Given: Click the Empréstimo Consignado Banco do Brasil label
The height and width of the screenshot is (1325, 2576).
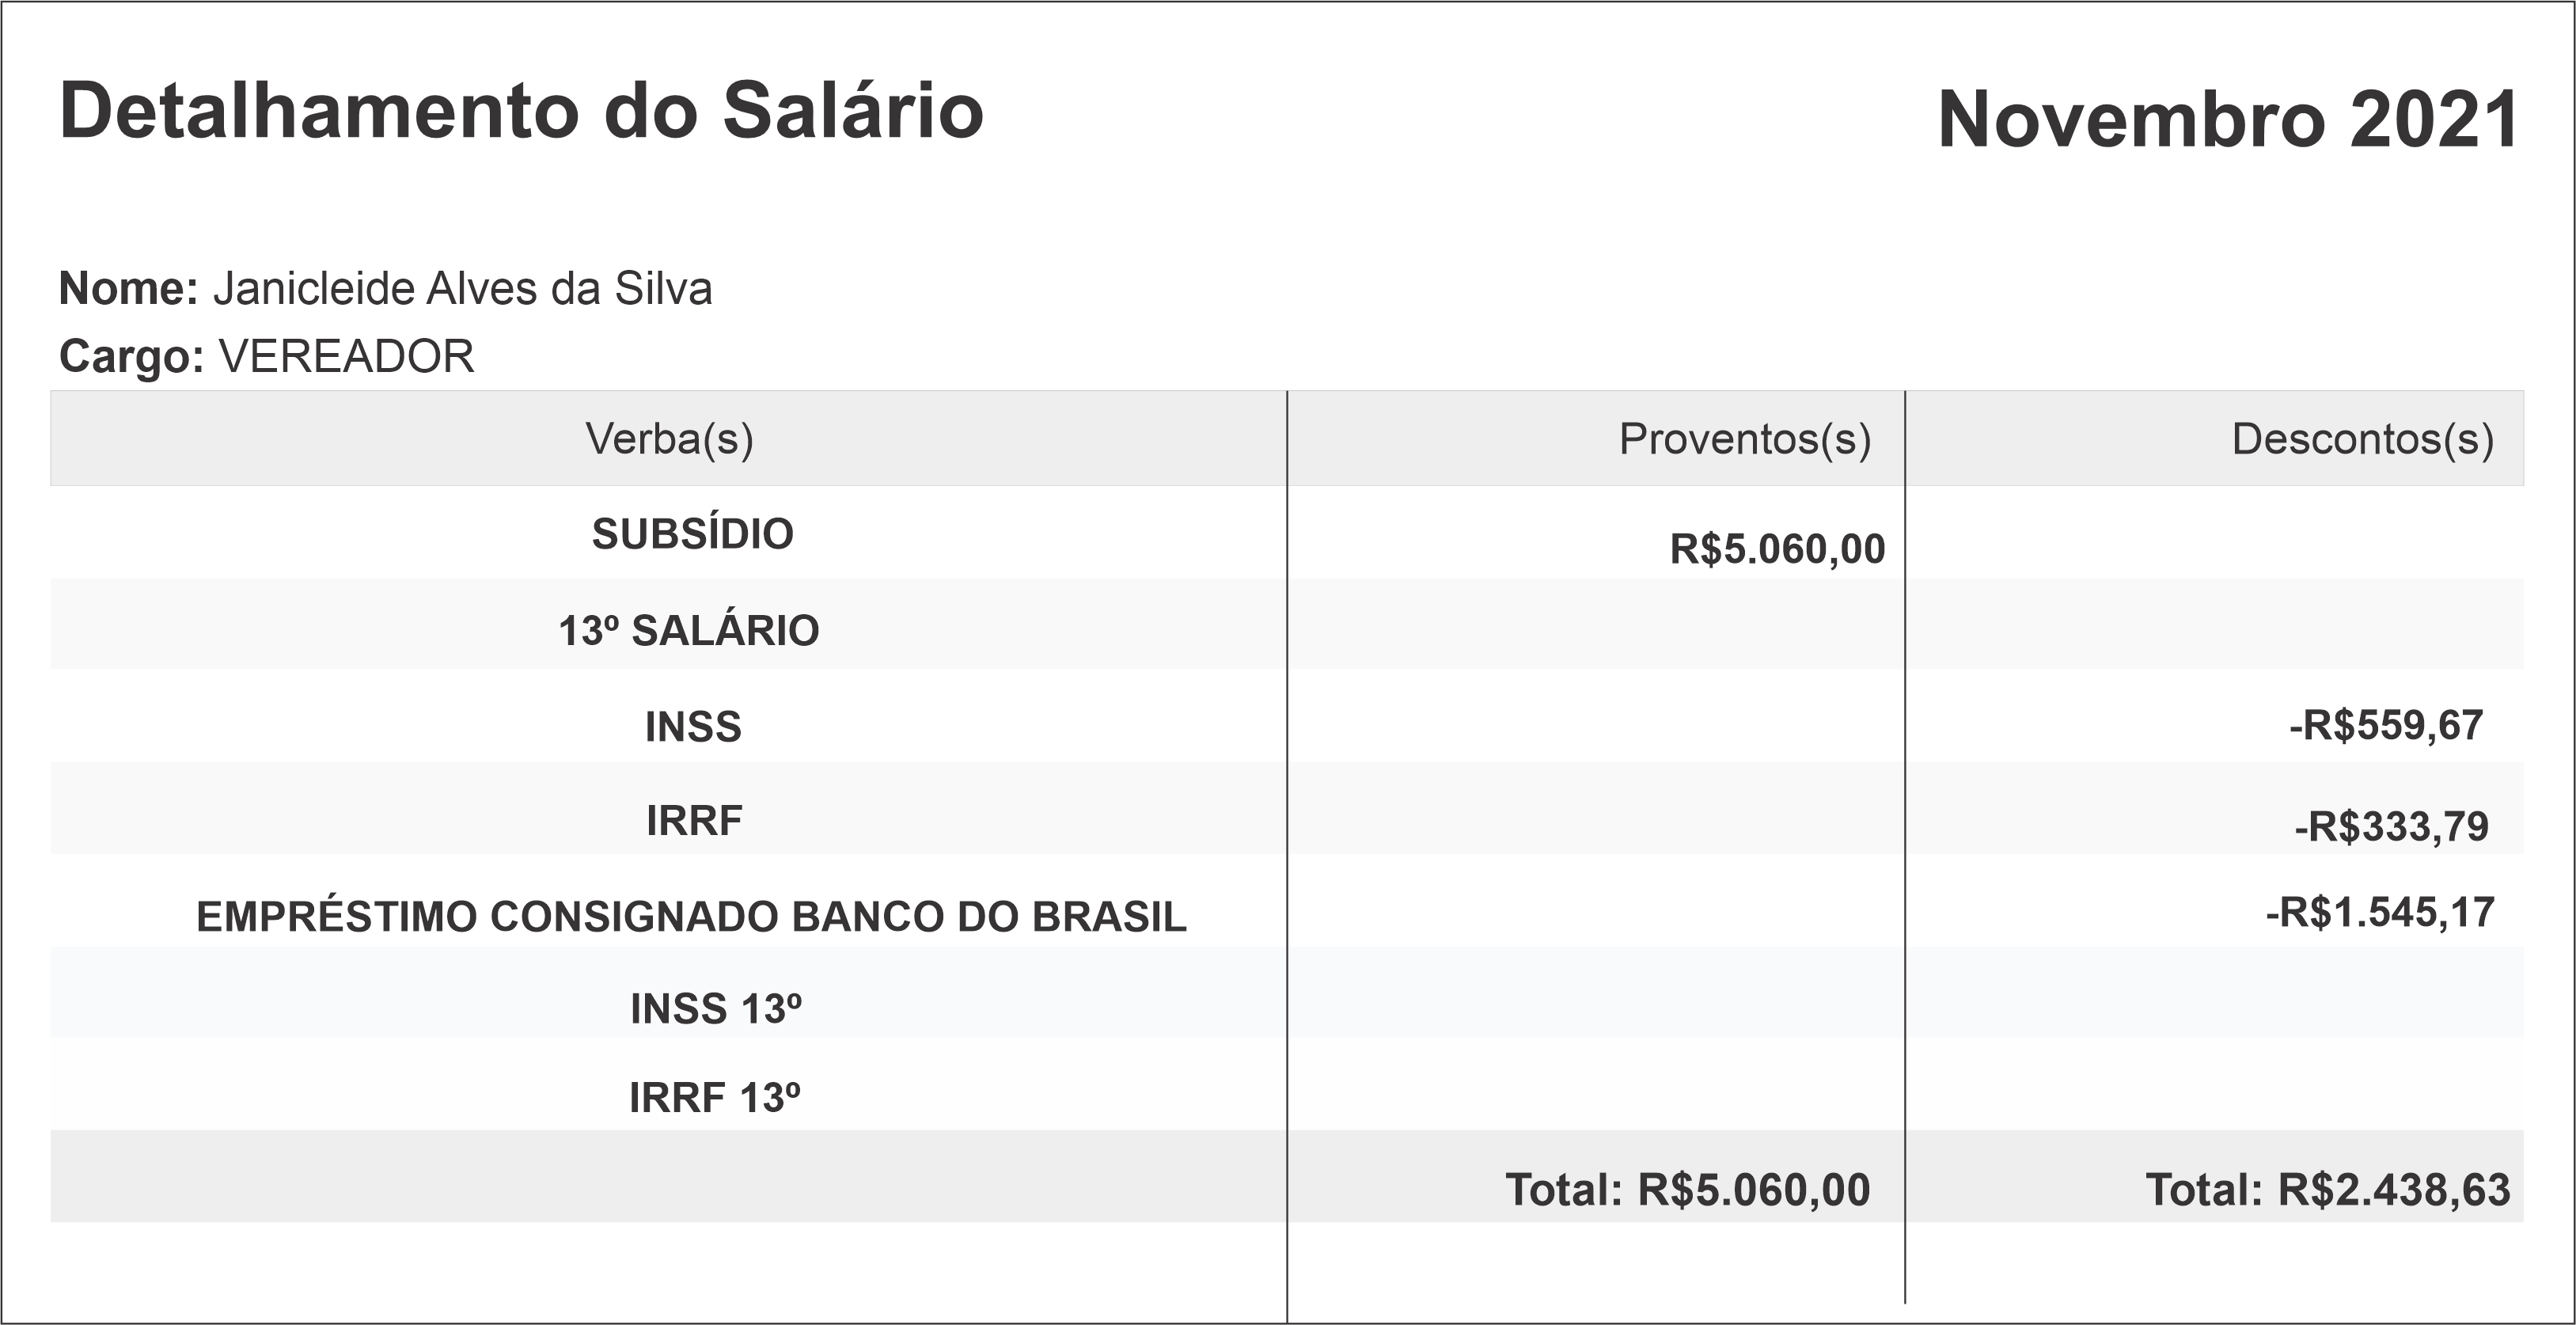Looking at the screenshot, I should coord(691,917).
